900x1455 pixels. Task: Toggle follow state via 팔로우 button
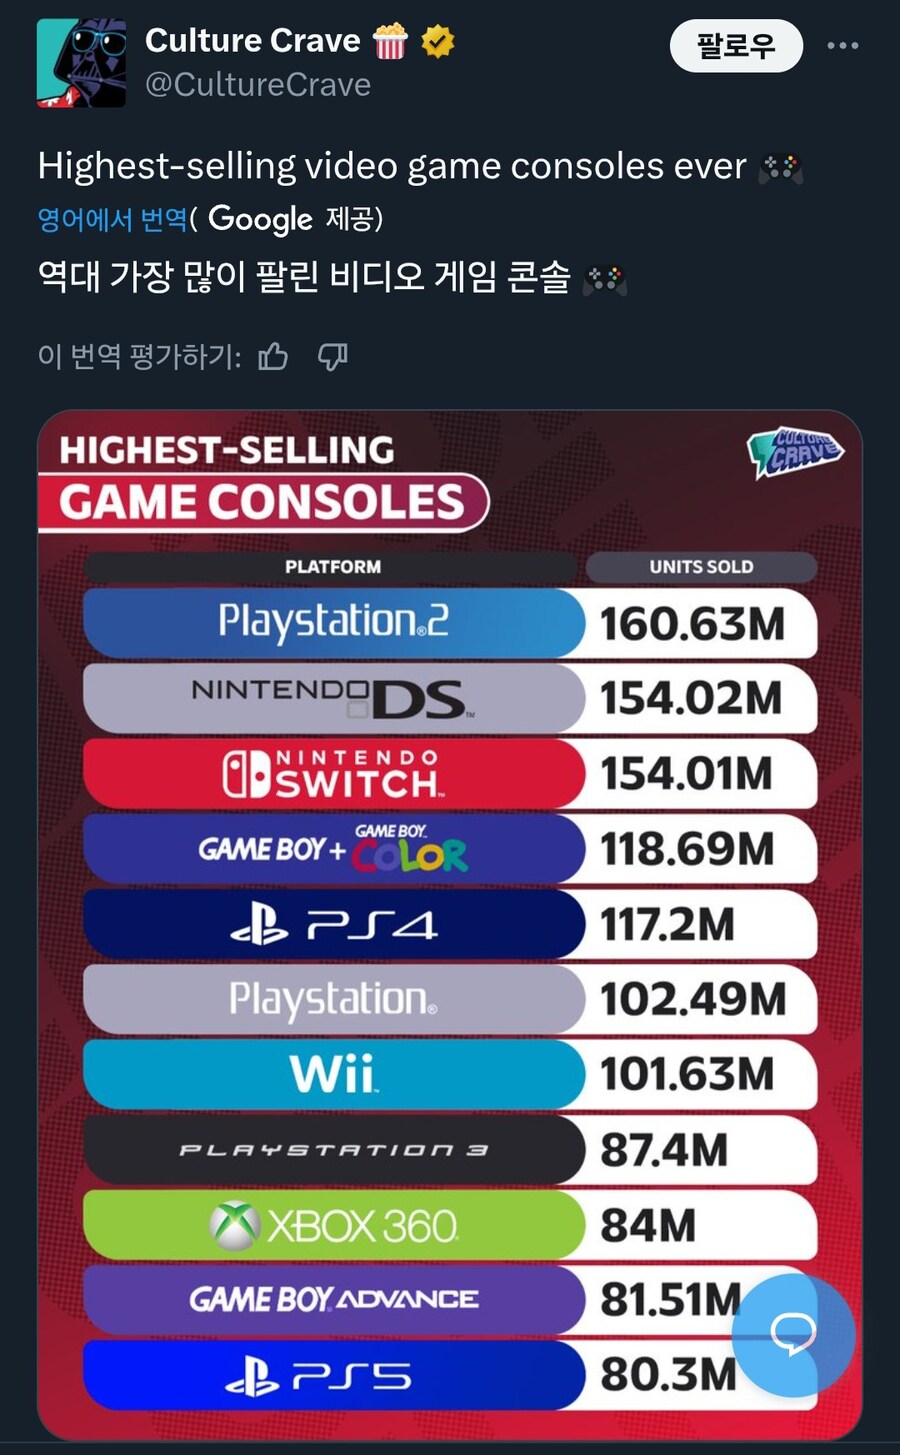click(x=735, y=46)
